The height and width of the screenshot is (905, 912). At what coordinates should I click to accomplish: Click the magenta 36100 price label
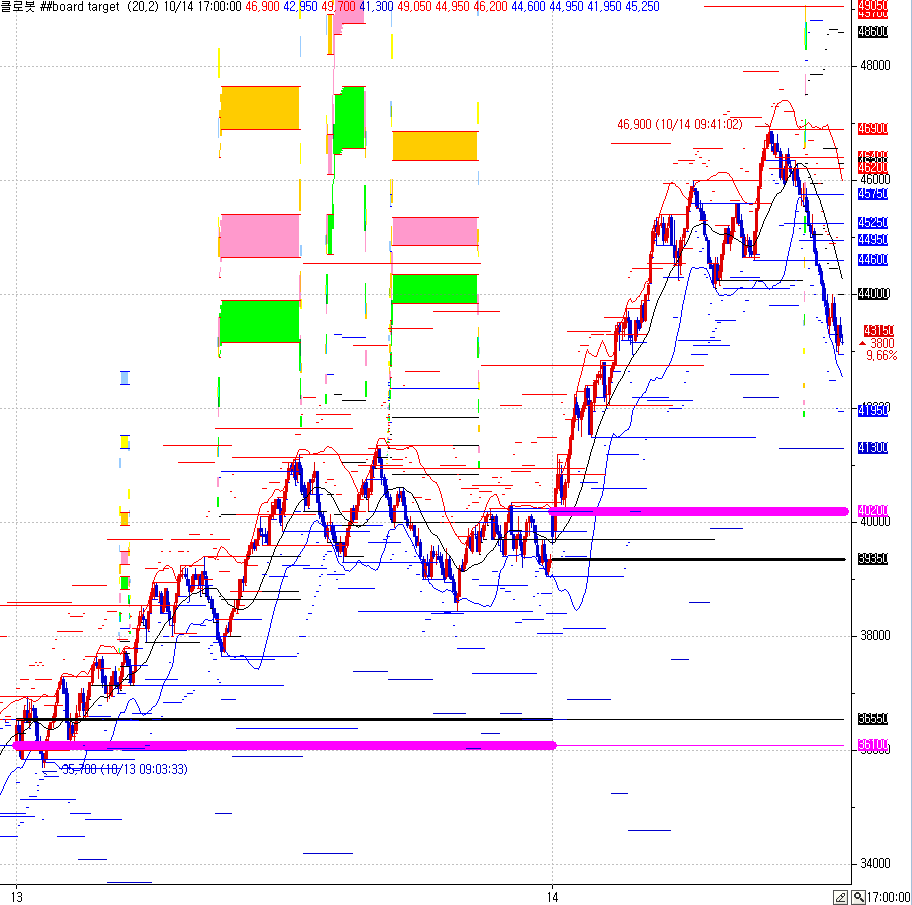[873, 746]
